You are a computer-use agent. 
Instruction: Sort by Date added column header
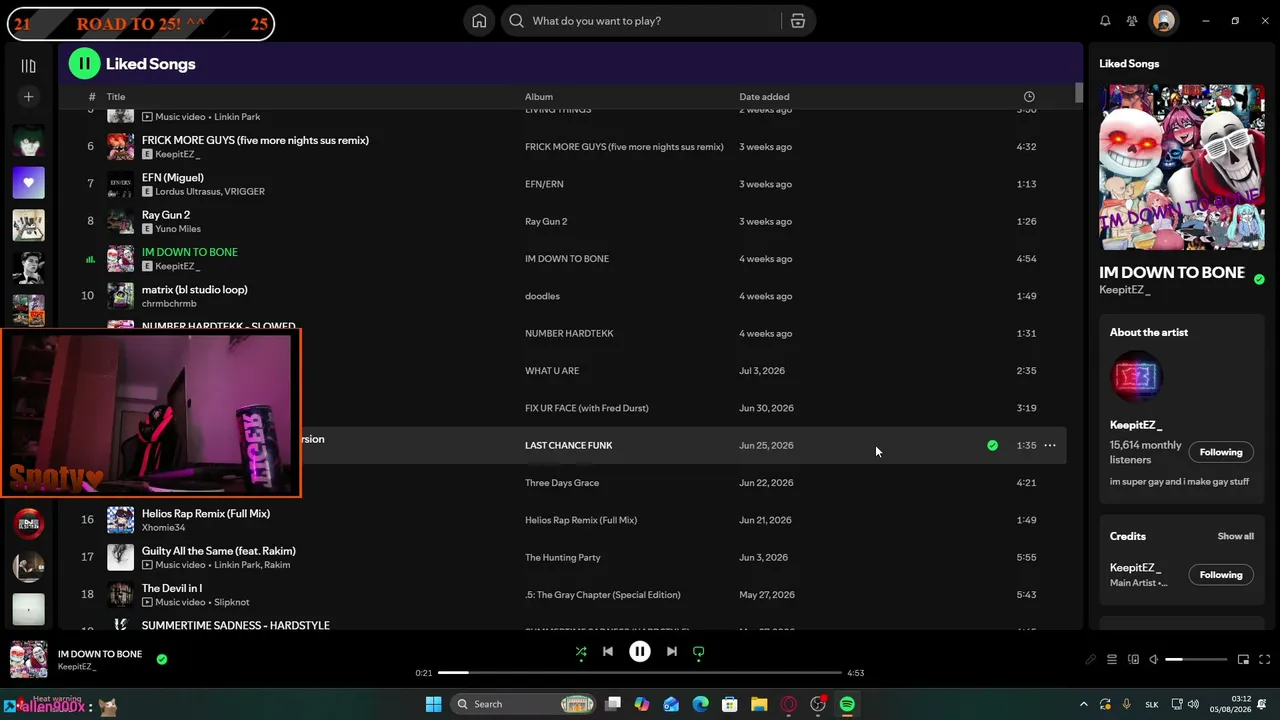[x=764, y=97]
